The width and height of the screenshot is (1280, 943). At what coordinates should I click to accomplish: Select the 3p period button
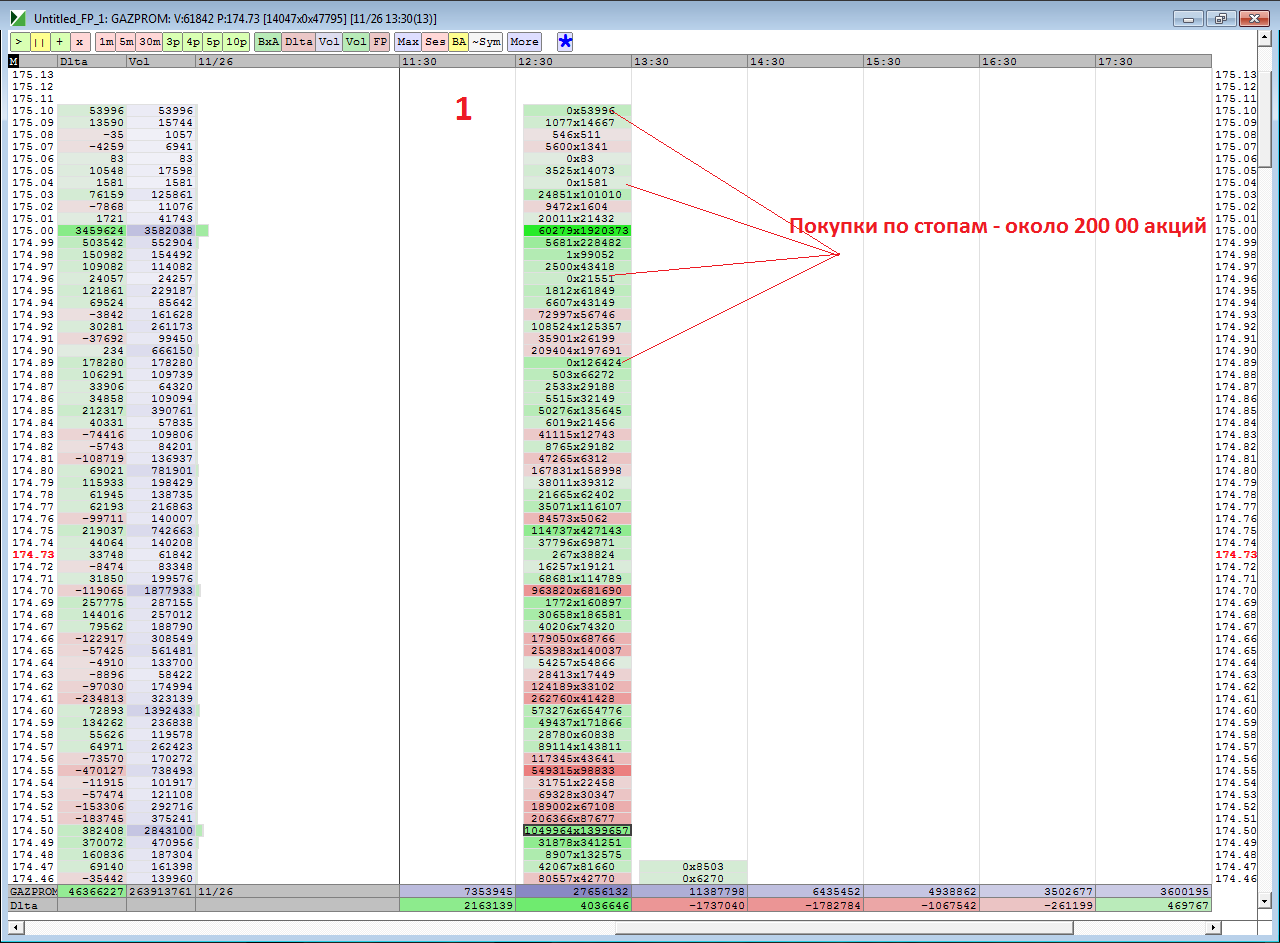coord(173,42)
